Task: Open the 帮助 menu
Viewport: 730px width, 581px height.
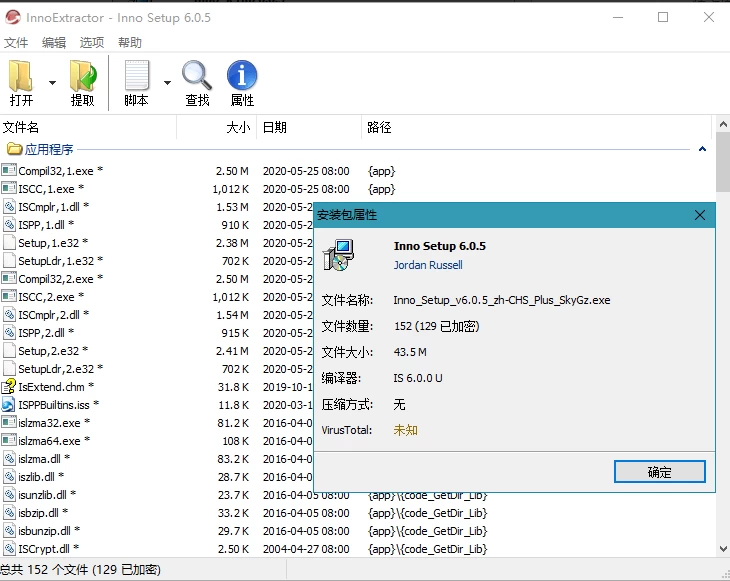Action: pyautogui.click(x=130, y=43)
